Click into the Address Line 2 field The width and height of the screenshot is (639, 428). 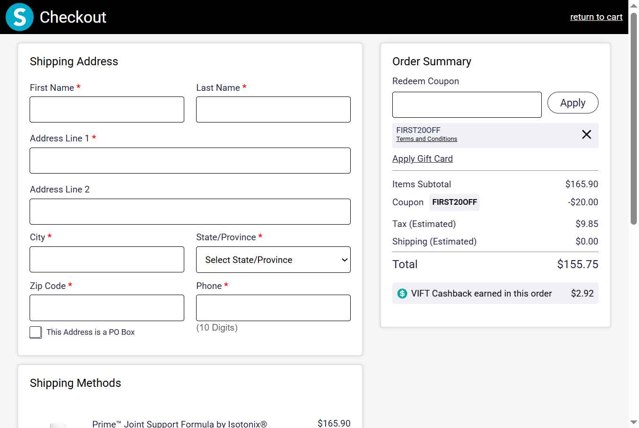(x=190, y=212)
